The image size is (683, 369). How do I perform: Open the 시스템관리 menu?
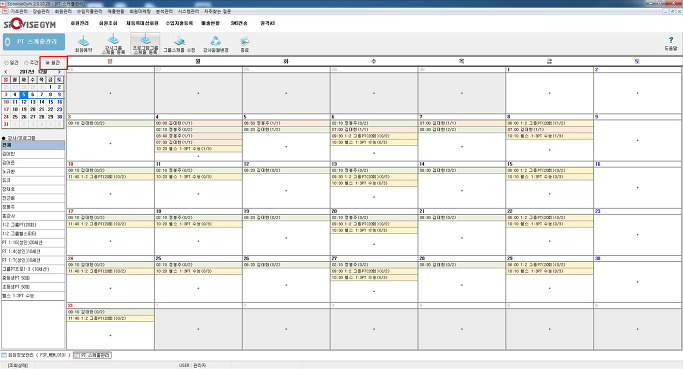(x=188, y=11)
